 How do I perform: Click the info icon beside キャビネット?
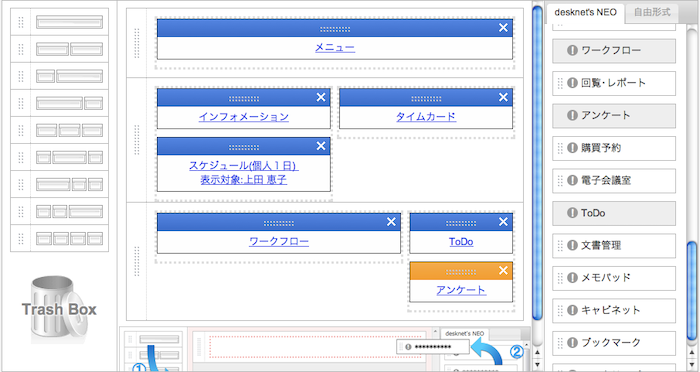tap(572, 310)
